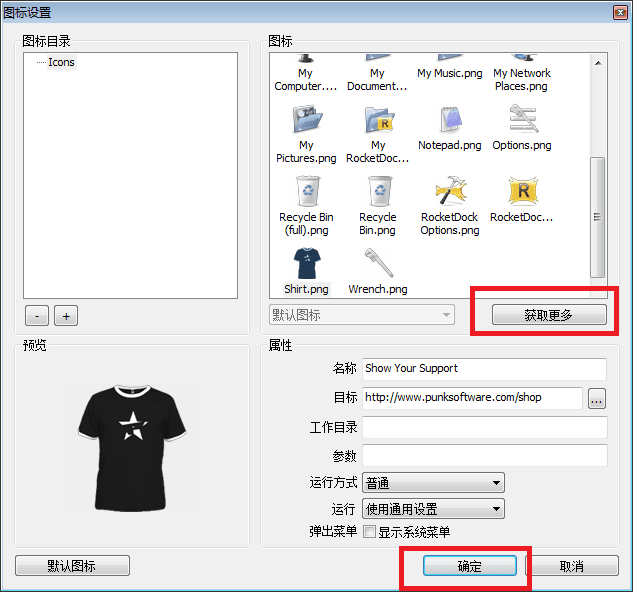Click the My Computer icon label
The width and height of the screenshot is (633, 592).
coord(306,80)
